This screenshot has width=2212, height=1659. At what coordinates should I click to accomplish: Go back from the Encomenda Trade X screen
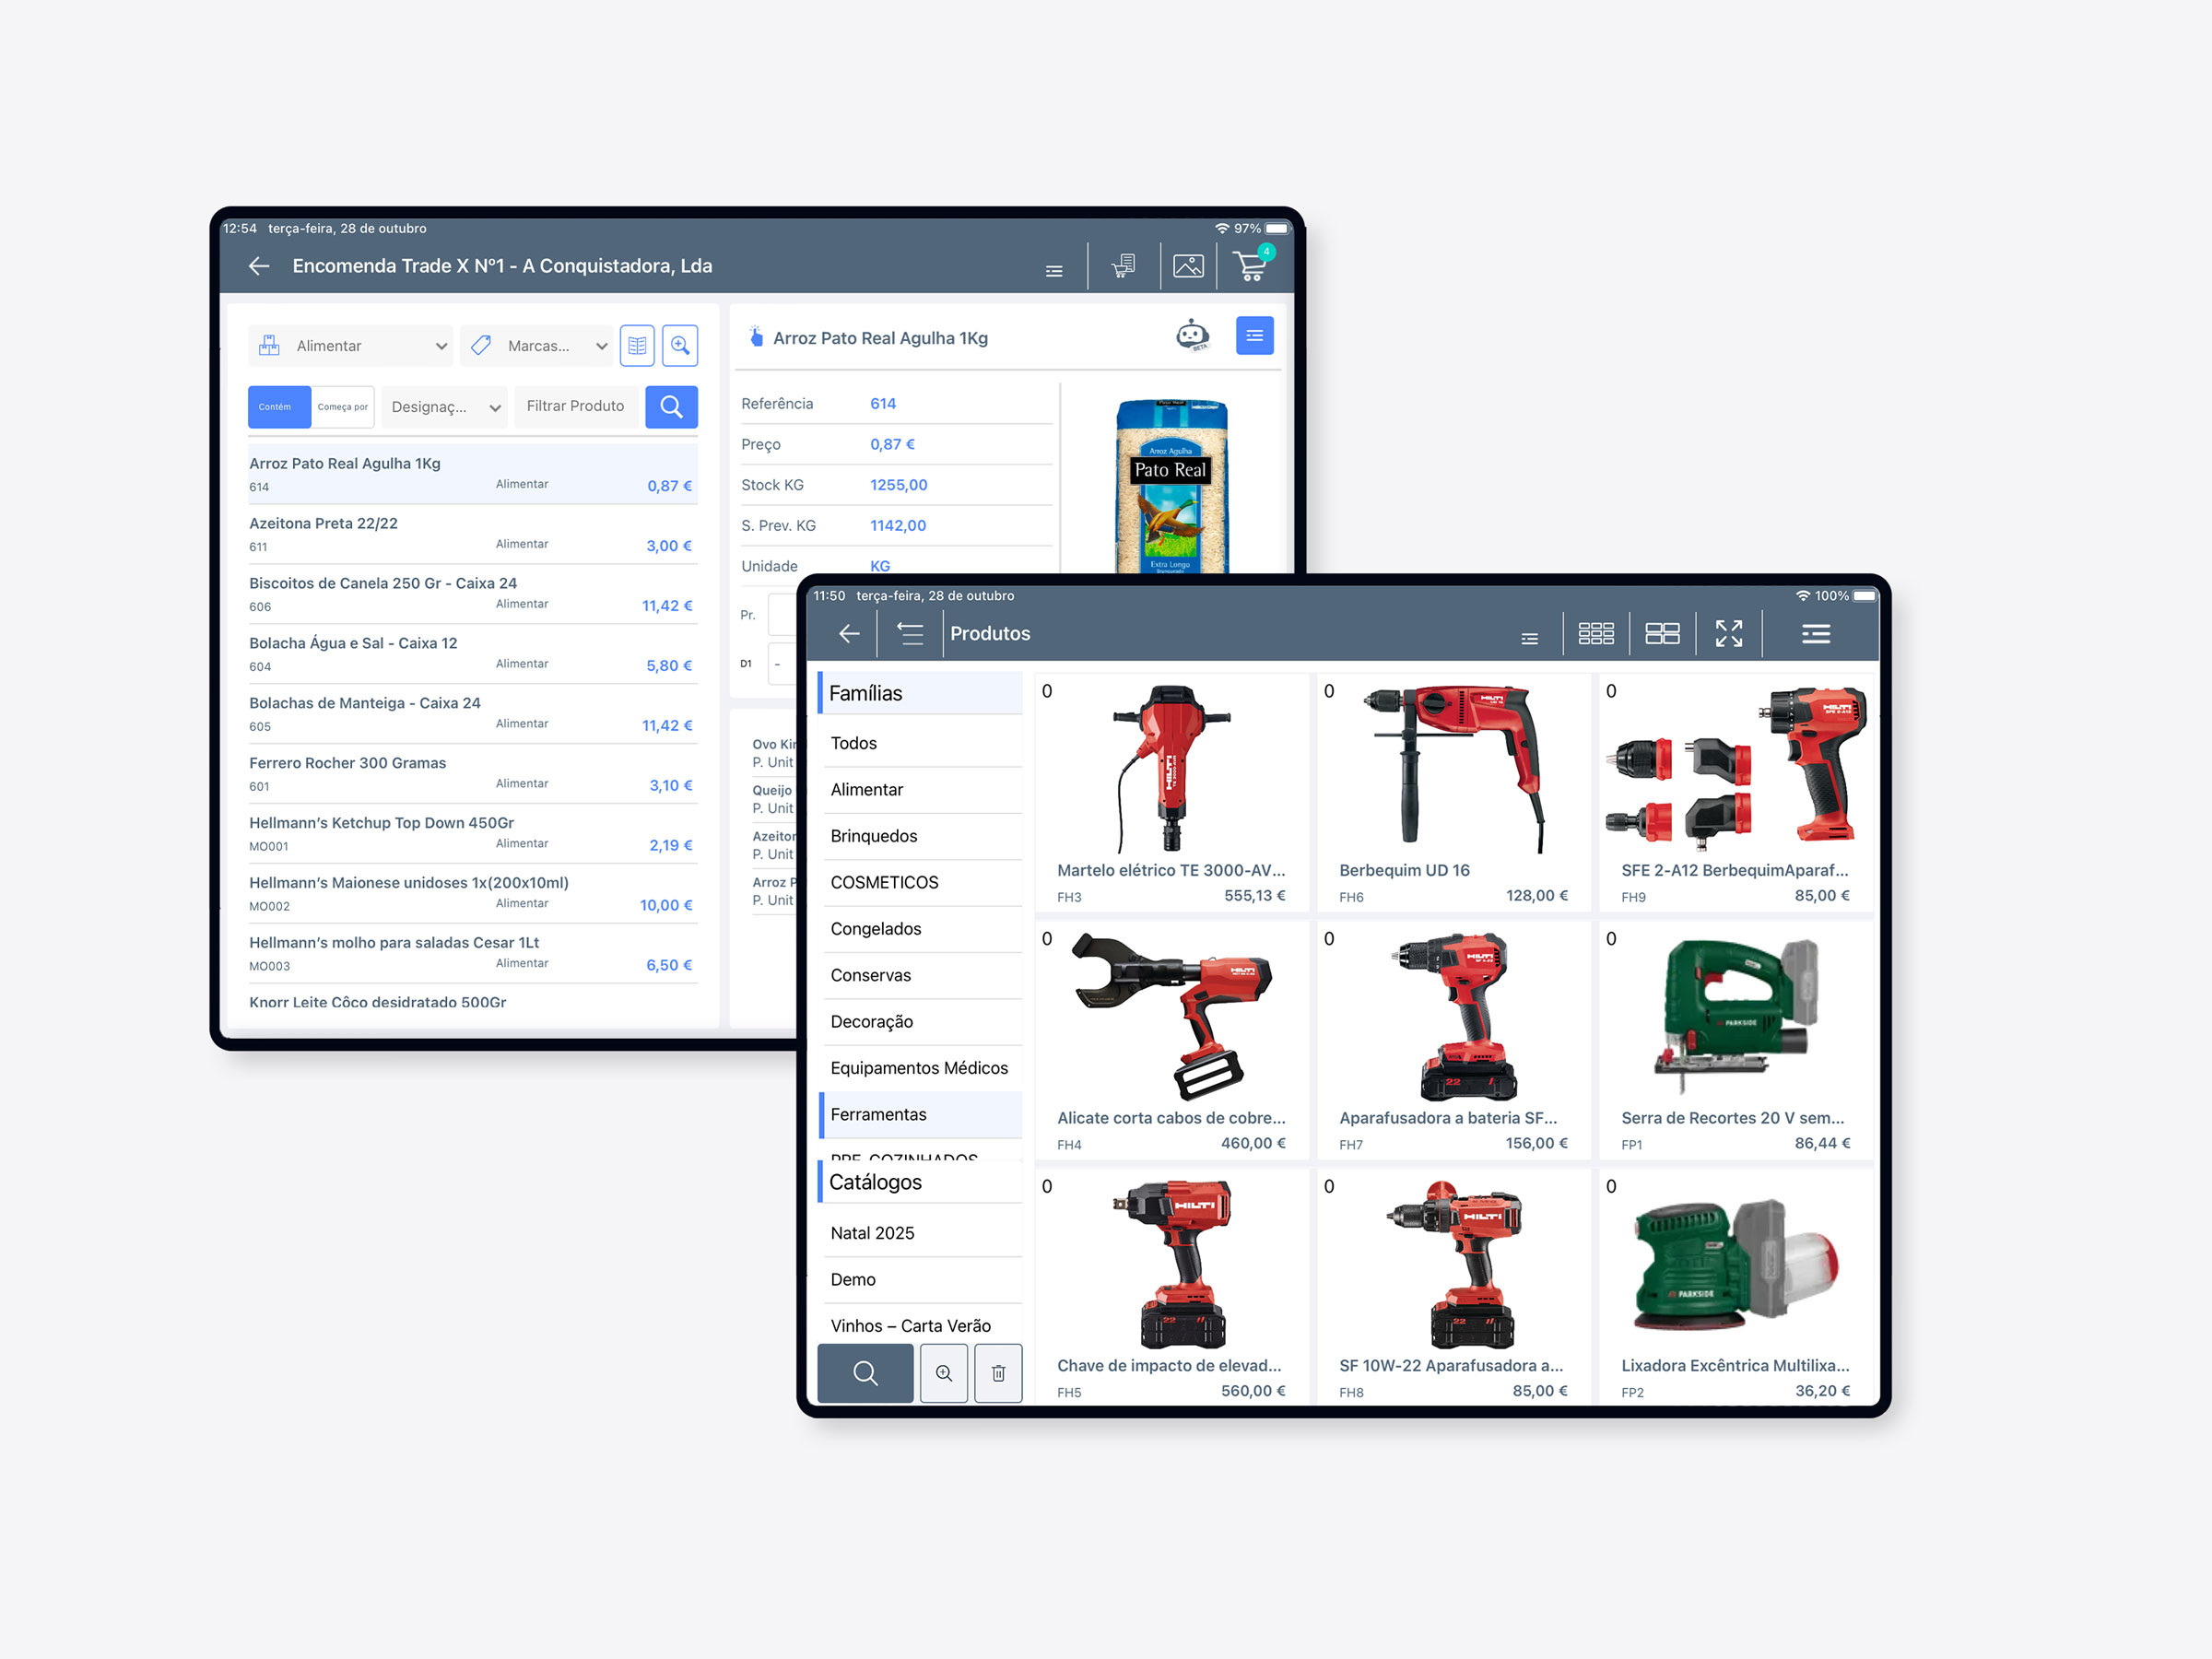pyautogui.click(x=259, y=266)
